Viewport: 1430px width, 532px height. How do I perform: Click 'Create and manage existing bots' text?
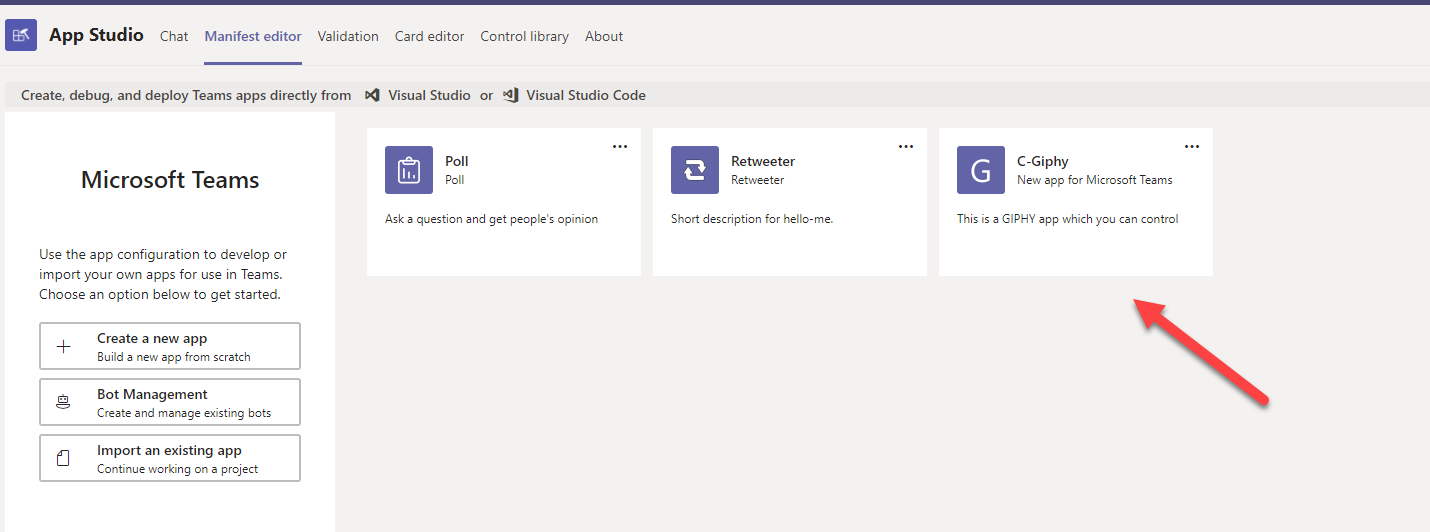pyautogui.click(x=184, y=413)
